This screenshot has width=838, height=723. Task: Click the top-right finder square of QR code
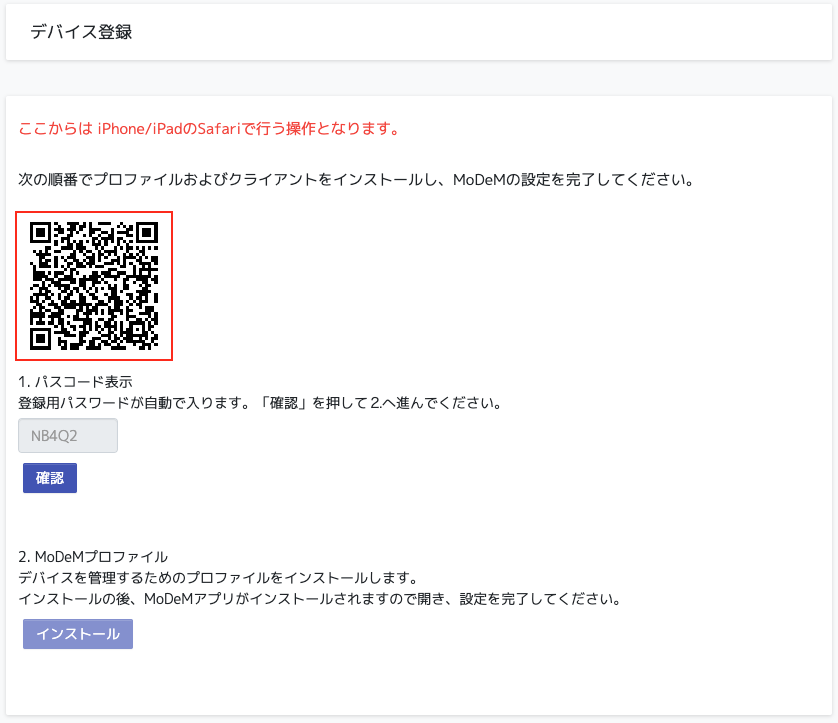(x=147, y=233)
